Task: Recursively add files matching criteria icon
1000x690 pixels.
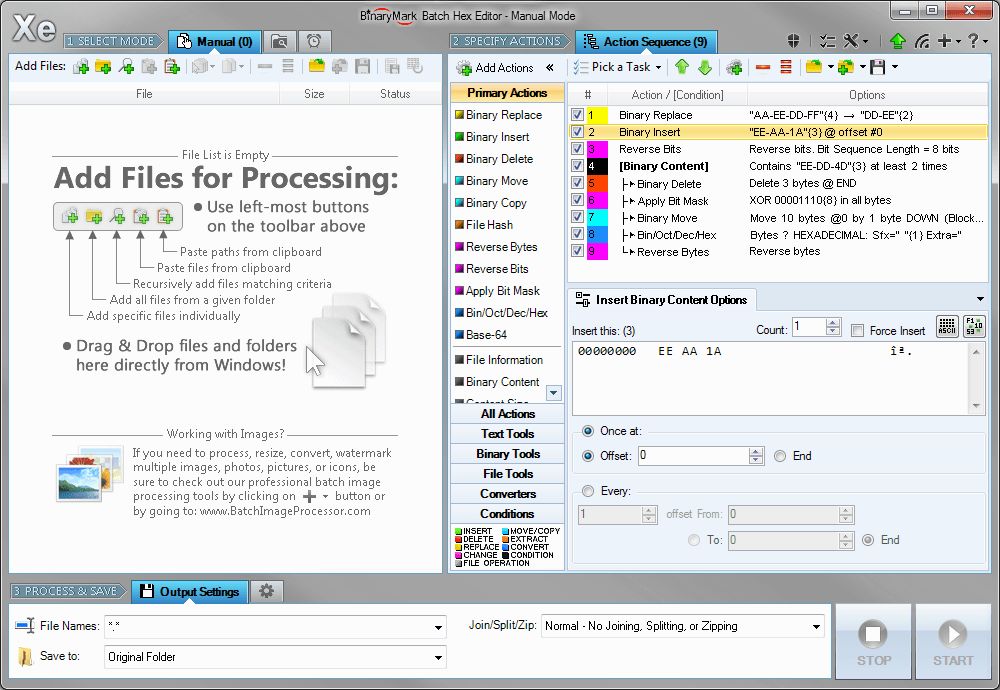Action: click(x=126, y=66)
